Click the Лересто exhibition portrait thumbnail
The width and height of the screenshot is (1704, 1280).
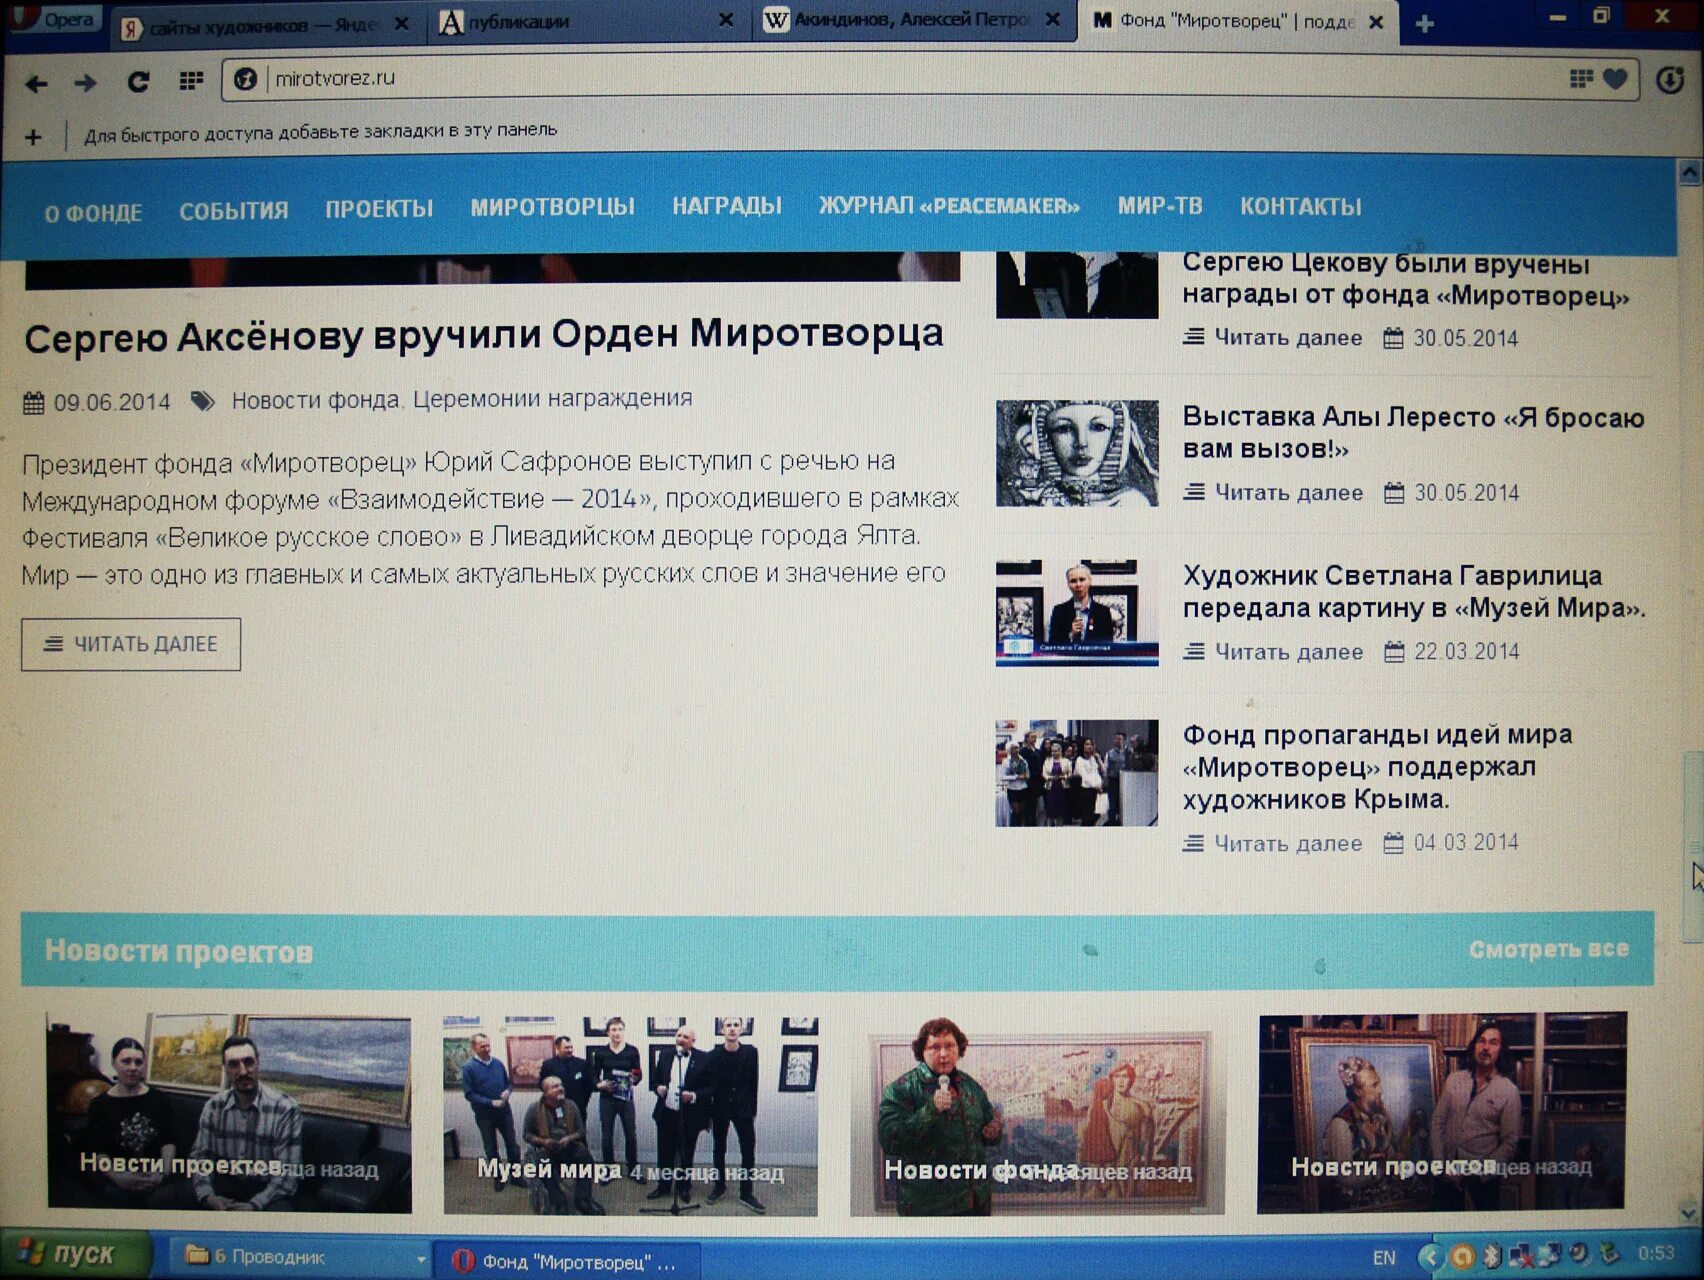tap(1077, 453)
